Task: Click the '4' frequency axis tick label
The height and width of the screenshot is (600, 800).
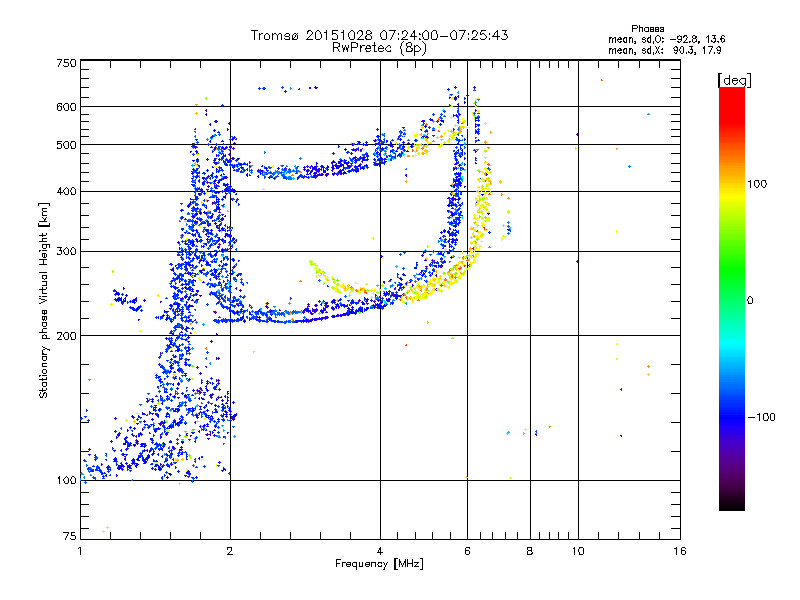Action: coord(380,551)
